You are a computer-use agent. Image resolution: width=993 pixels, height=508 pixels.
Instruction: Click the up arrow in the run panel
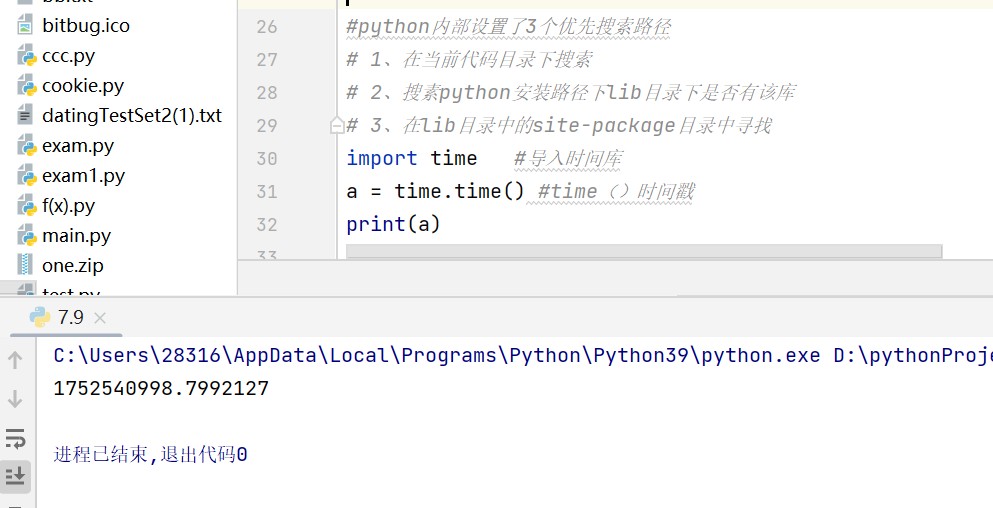point(15,361)
